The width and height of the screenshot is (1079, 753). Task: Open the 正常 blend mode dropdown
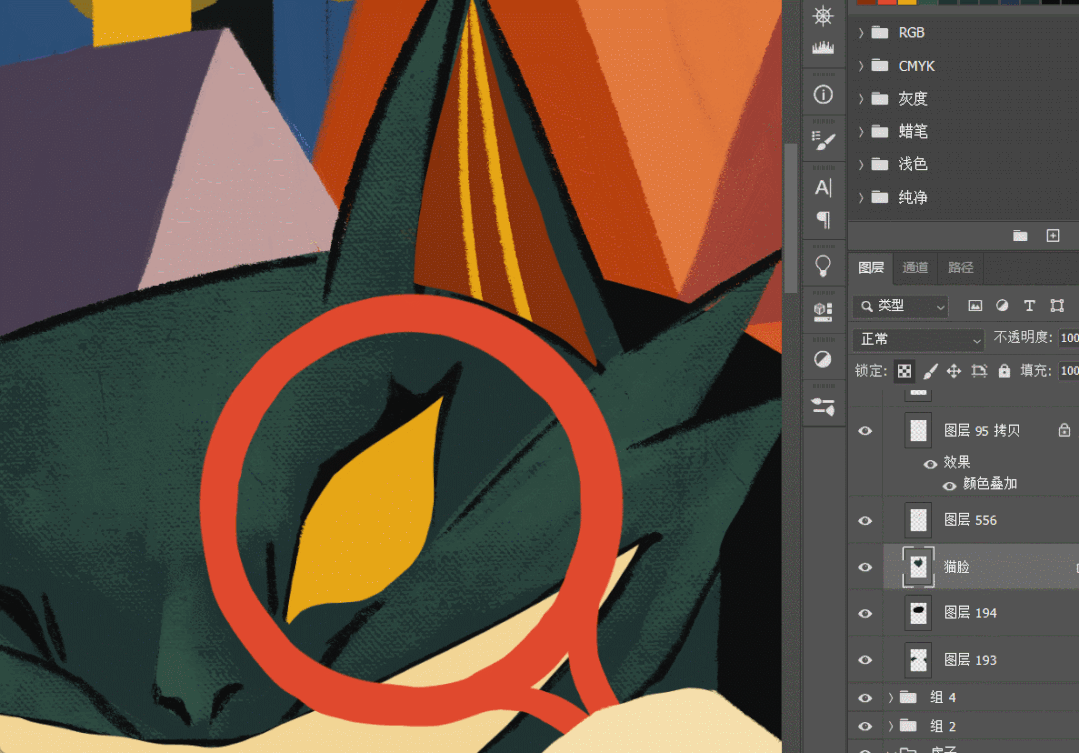(919, 339)
